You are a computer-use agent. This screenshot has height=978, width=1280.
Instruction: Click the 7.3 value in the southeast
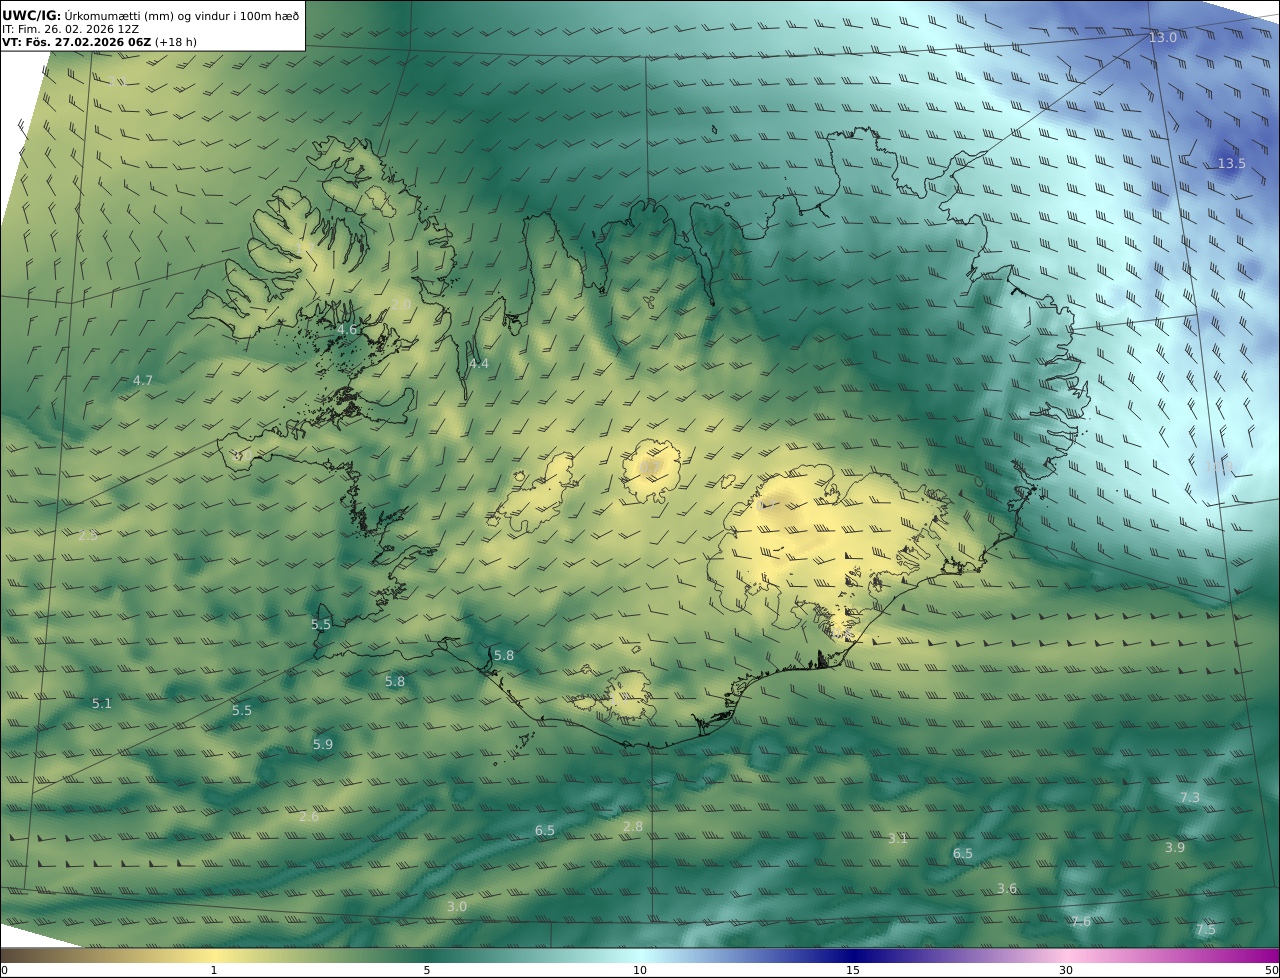(1190, 798)
